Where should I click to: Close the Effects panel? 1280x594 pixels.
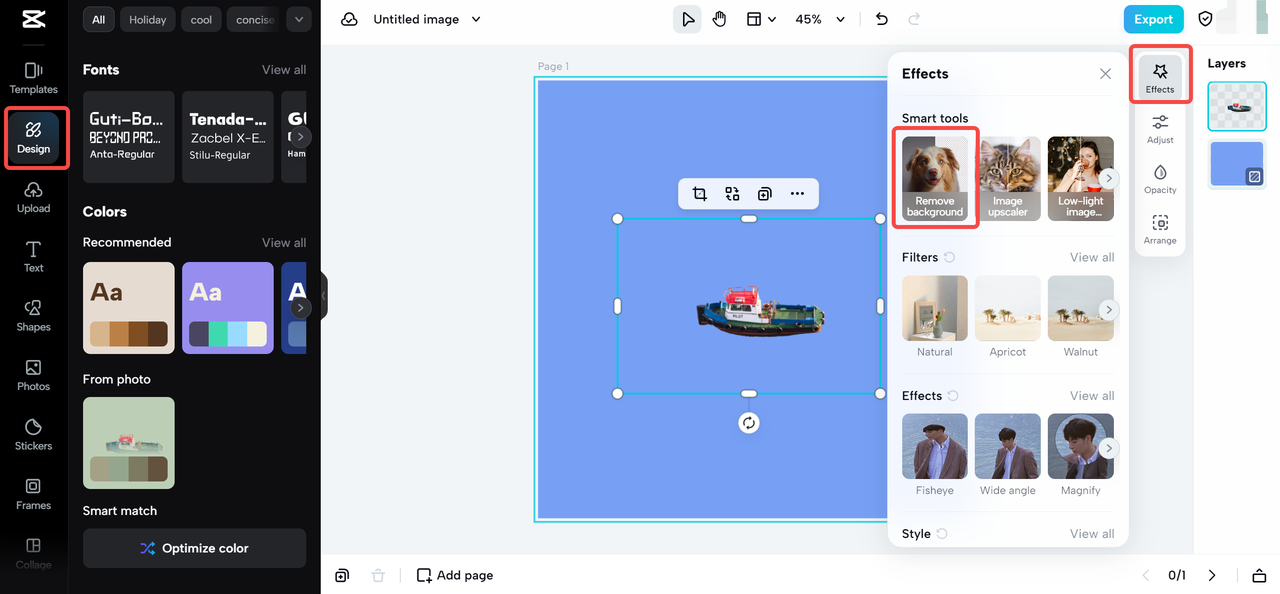tap(1105, 74)
